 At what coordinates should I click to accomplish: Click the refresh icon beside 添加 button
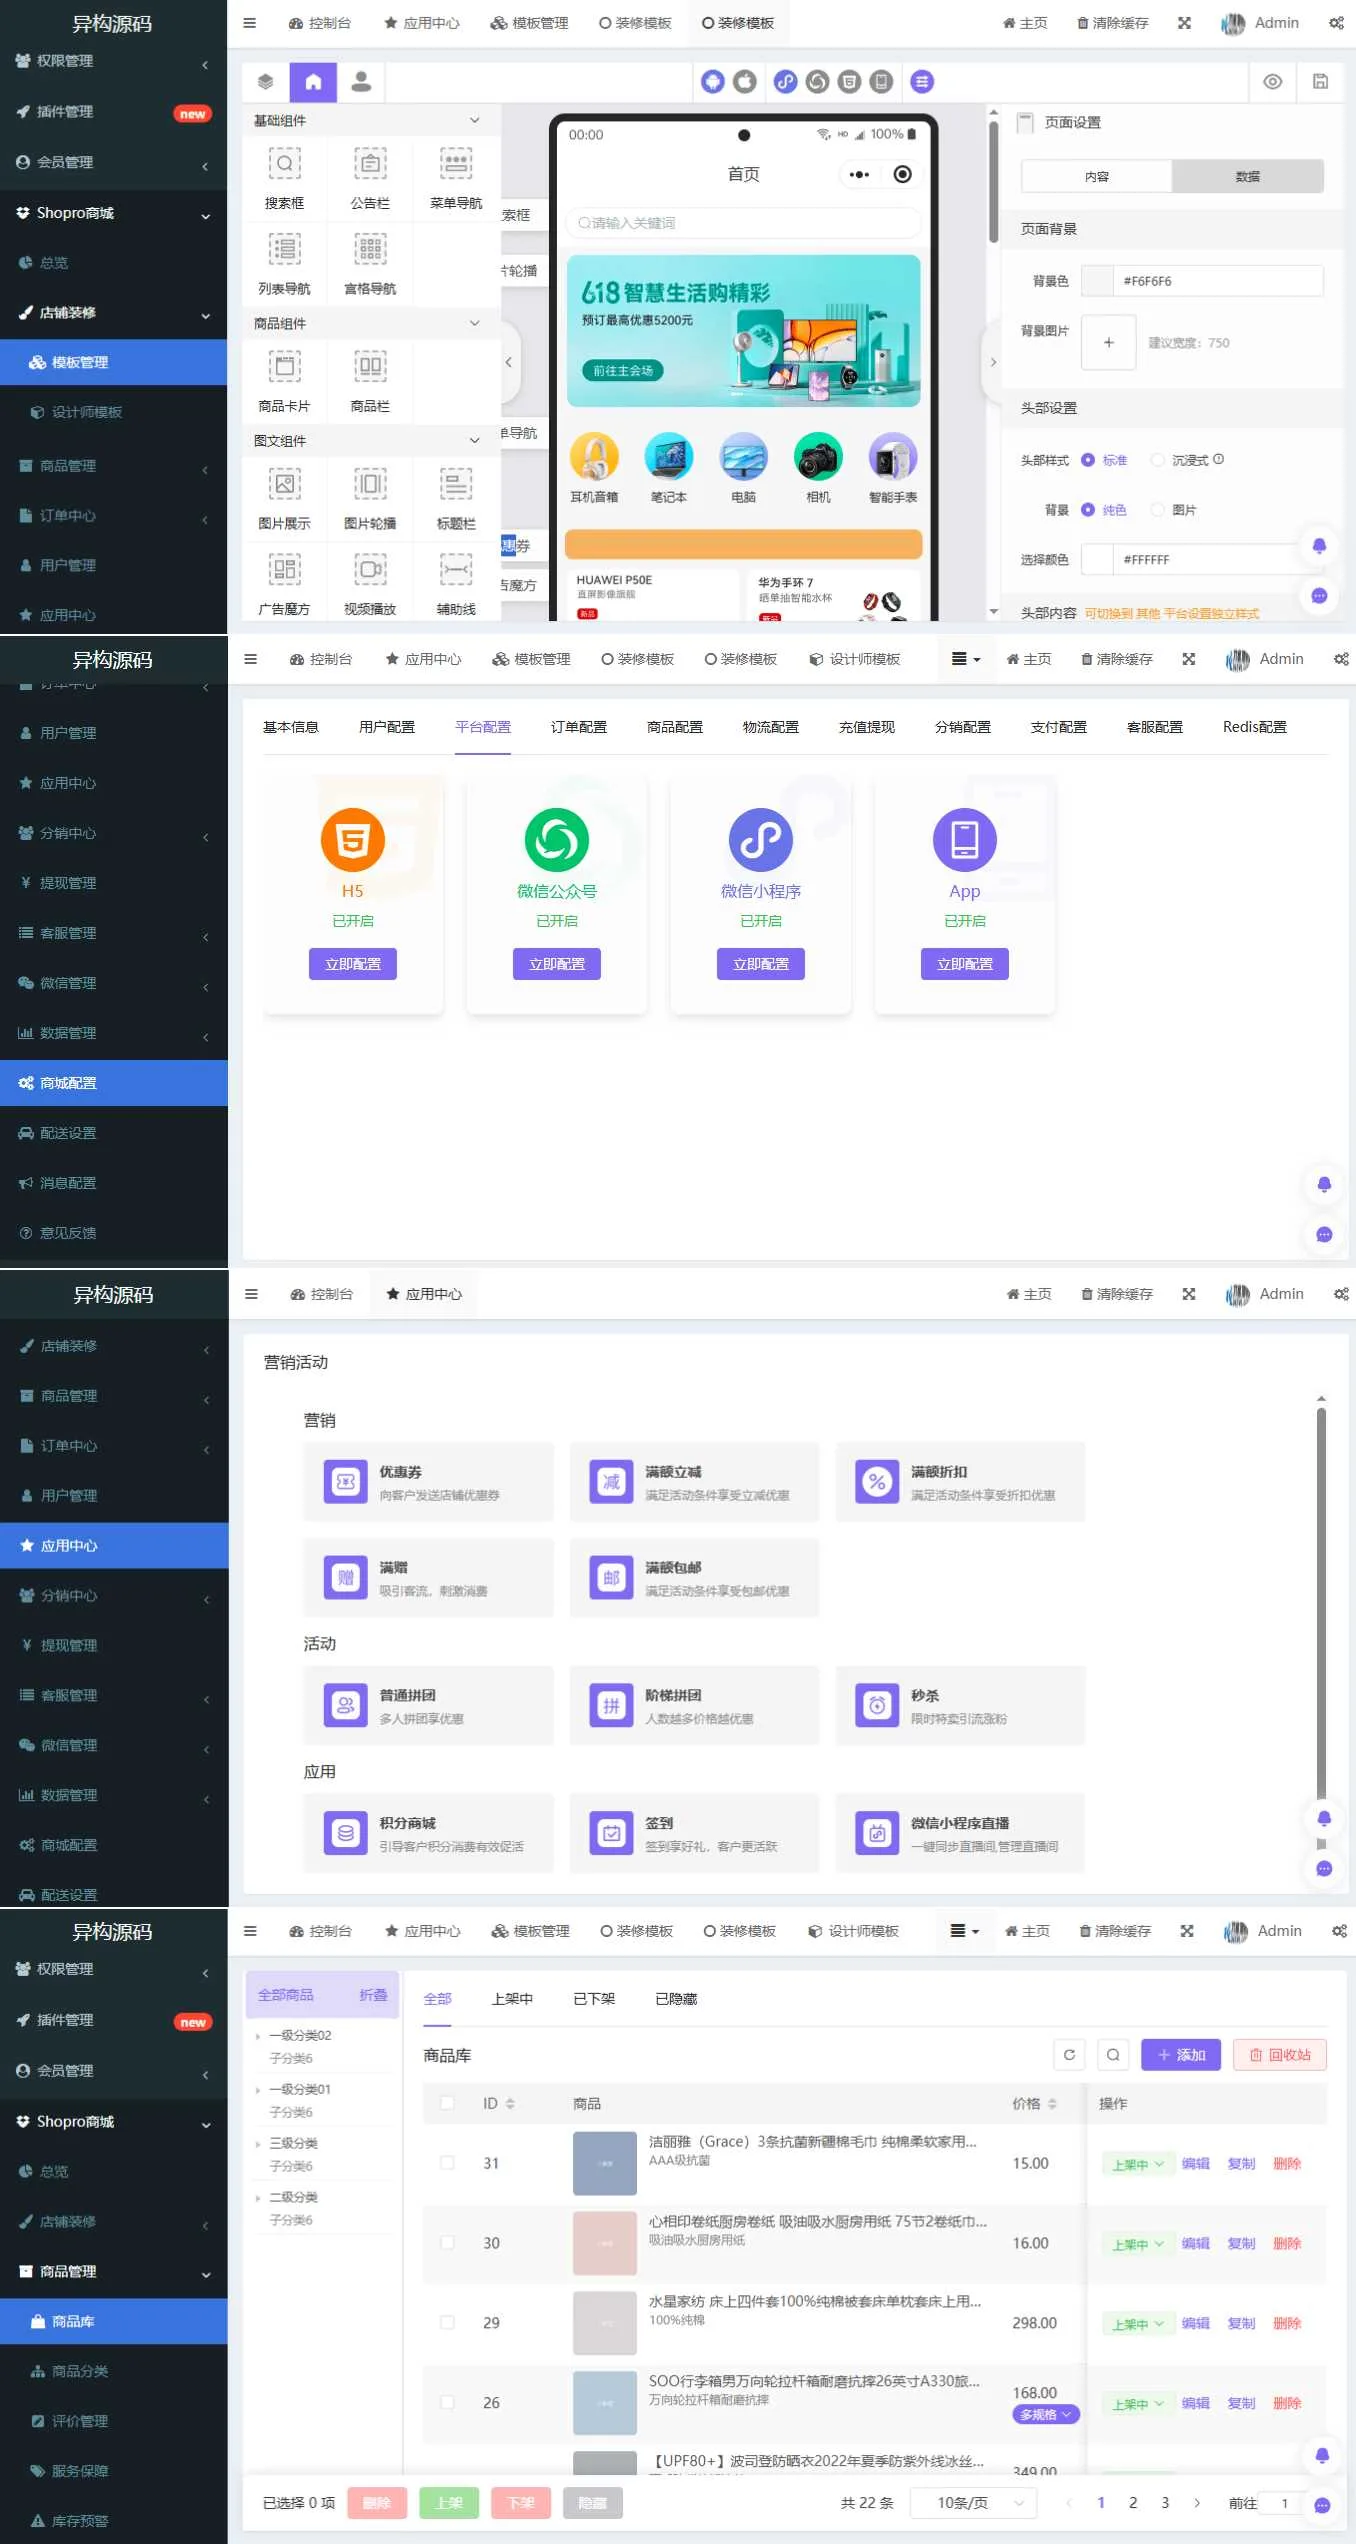click(x=1069, y=2055)
